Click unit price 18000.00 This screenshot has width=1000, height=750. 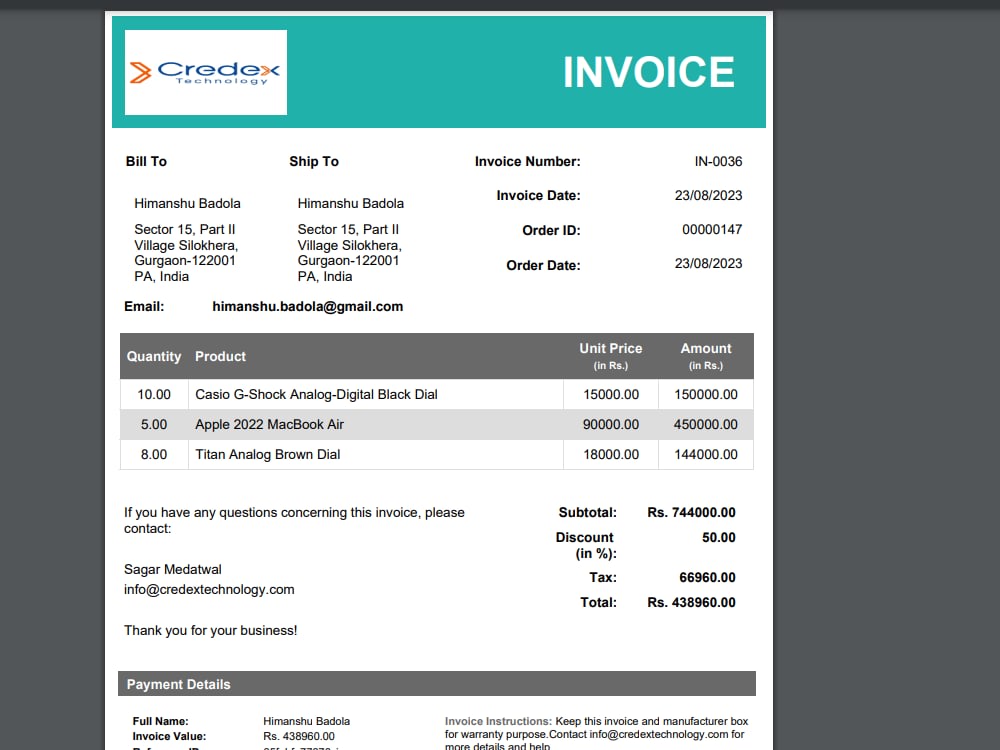611,455
